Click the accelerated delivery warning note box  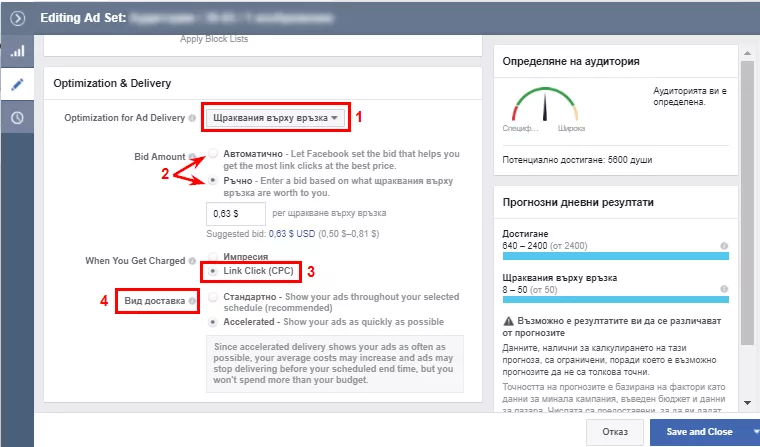(x=335, y=364)
